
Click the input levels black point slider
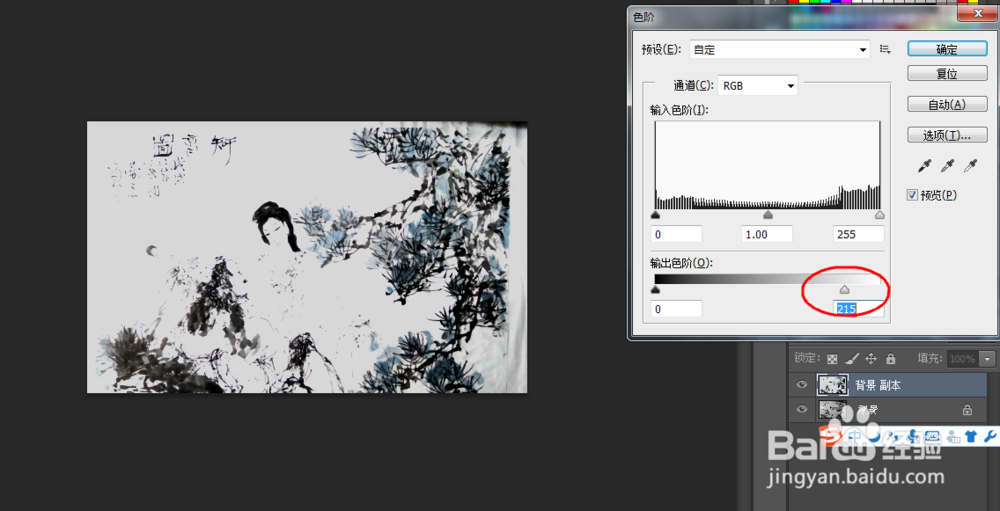pyautogui.click(x=655, y=215)
